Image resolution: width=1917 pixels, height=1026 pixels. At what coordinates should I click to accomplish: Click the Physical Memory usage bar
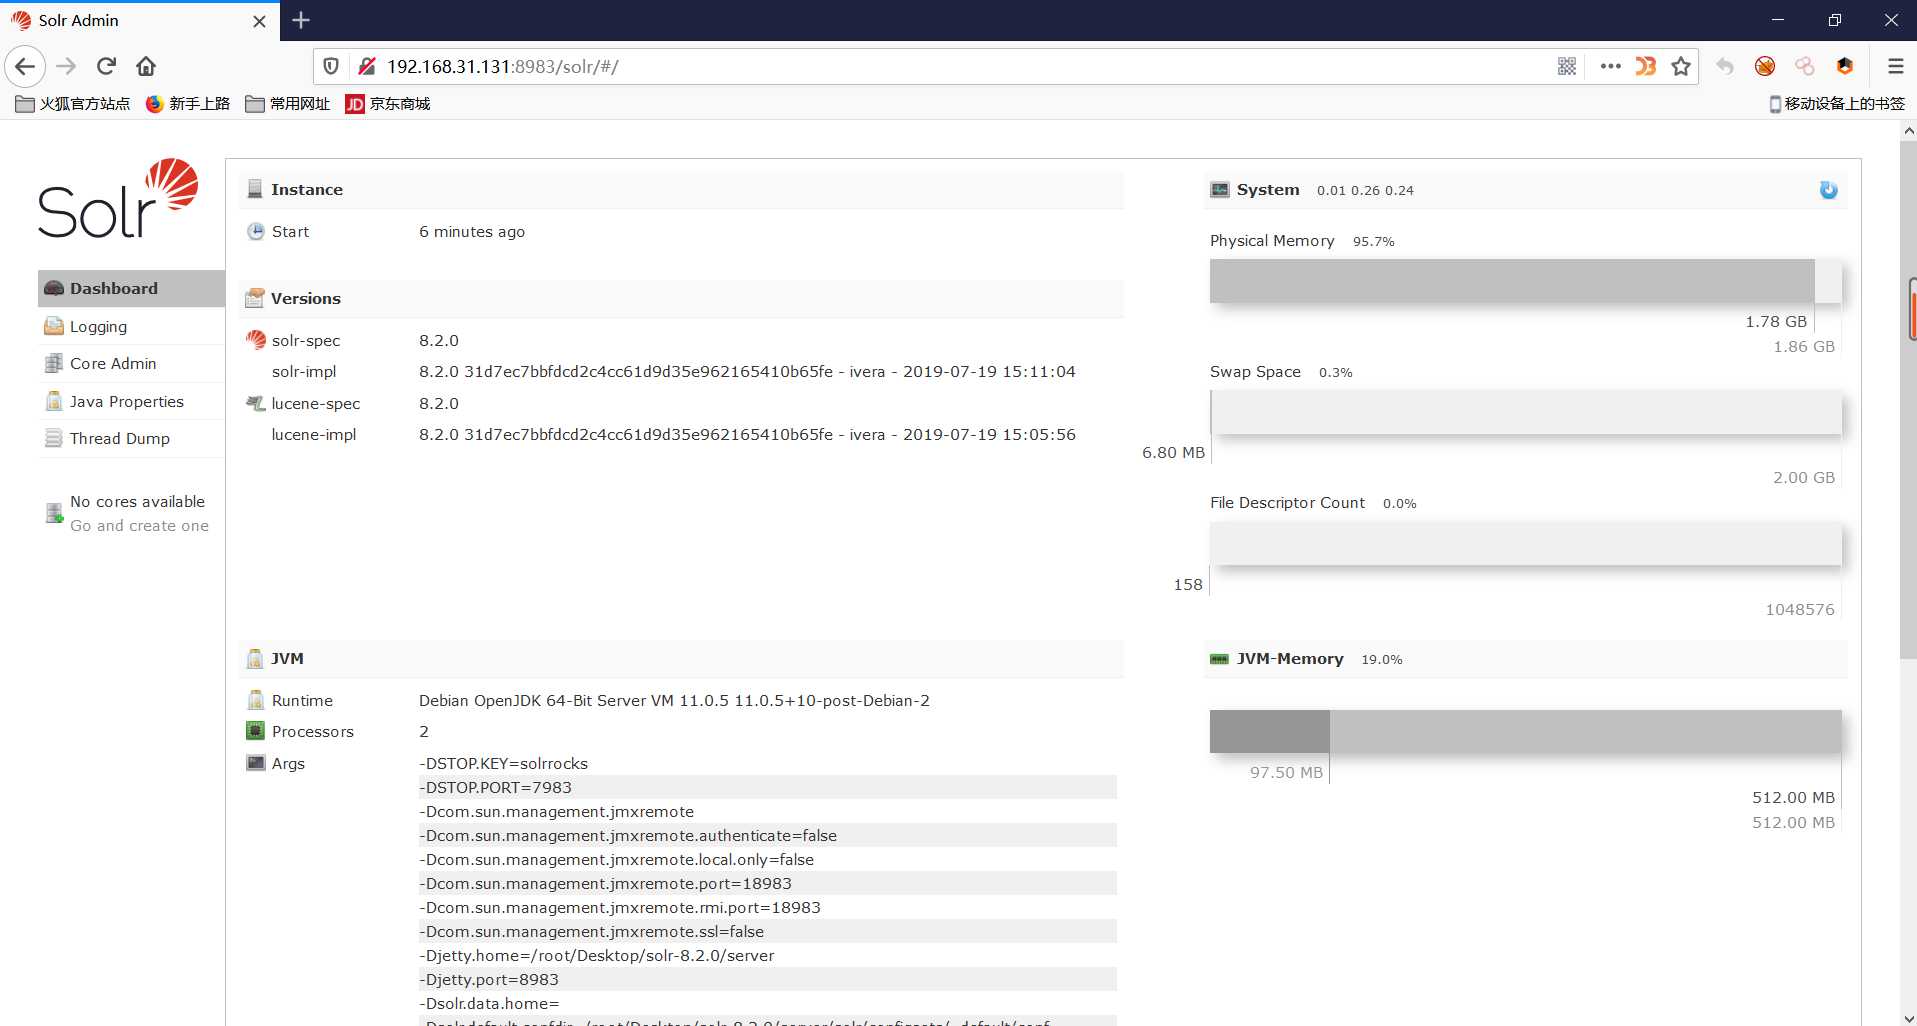coord(1525,281)
